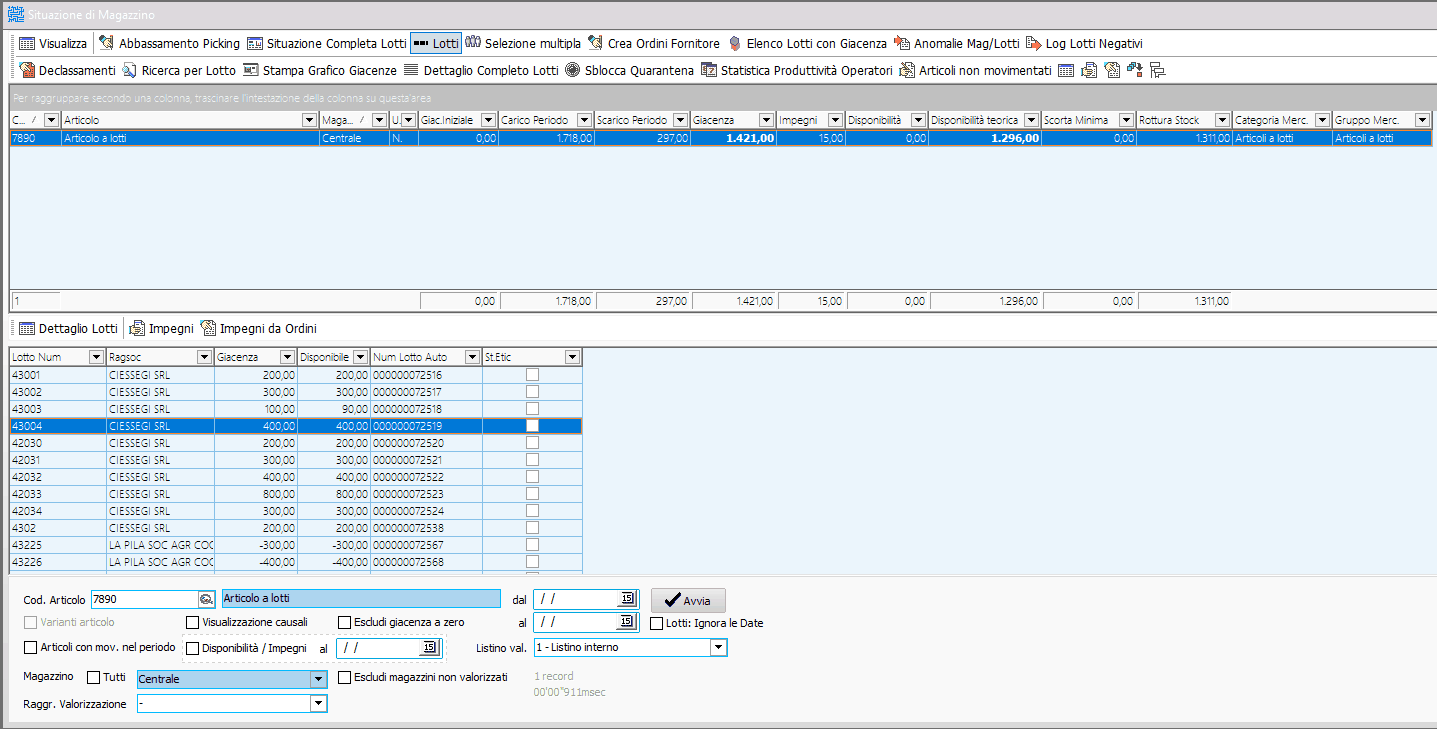1437x729 pixels.
Task: Open Ricerca per Lotto
Action: click(179, 71)
